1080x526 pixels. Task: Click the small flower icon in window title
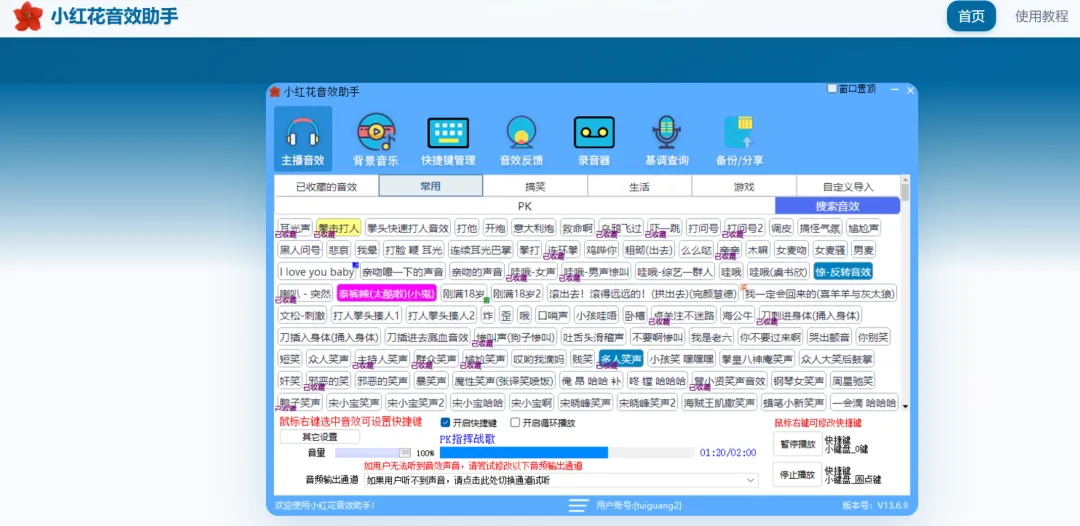point(275,92)
